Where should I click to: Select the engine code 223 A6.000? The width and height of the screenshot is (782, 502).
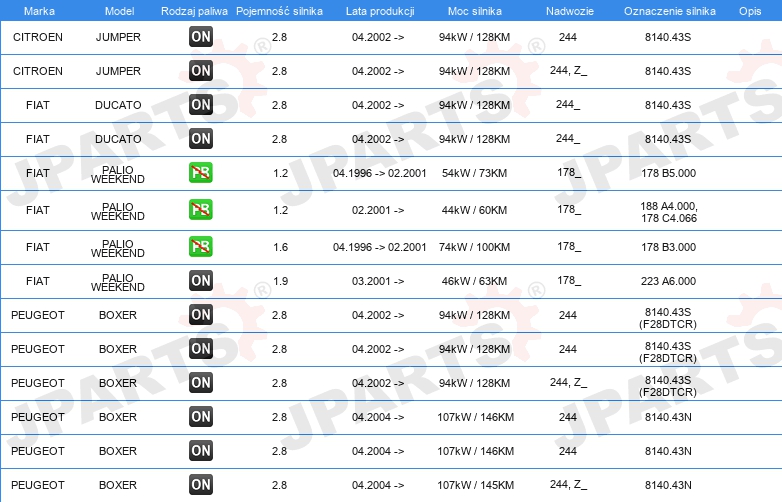point(668,281)
